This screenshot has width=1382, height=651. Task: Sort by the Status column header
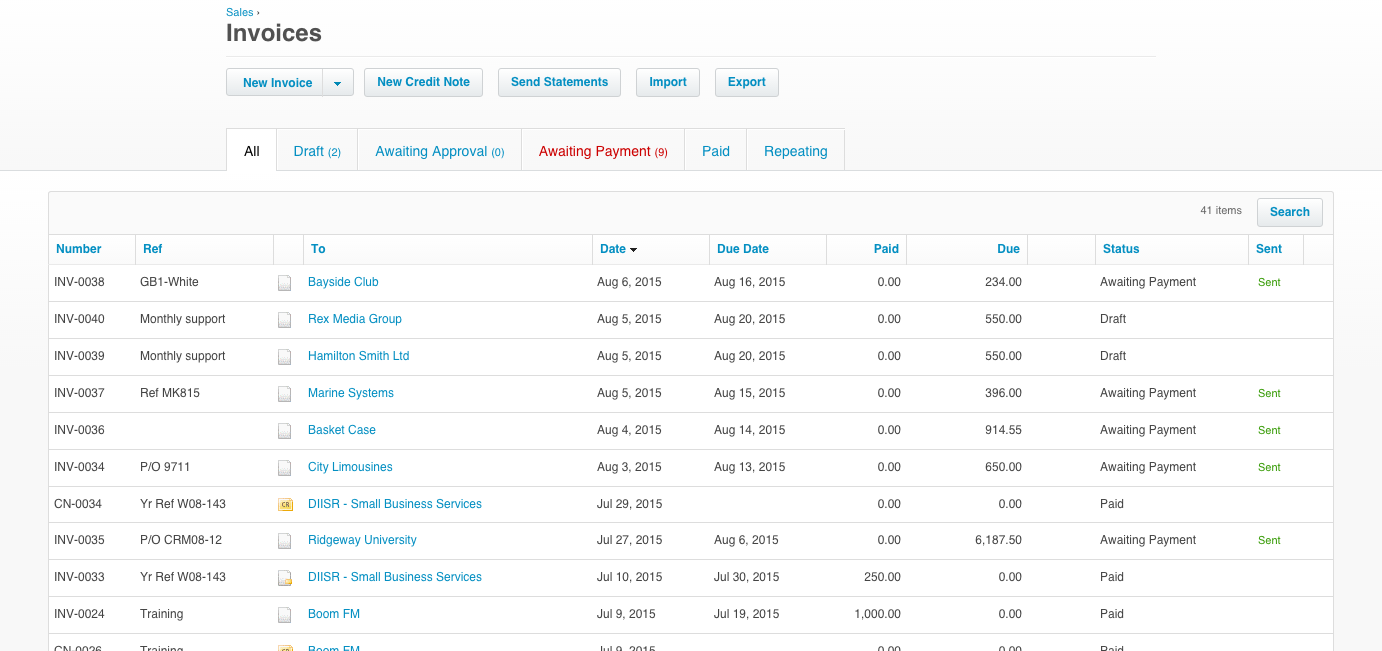[x=1121, y=249]
